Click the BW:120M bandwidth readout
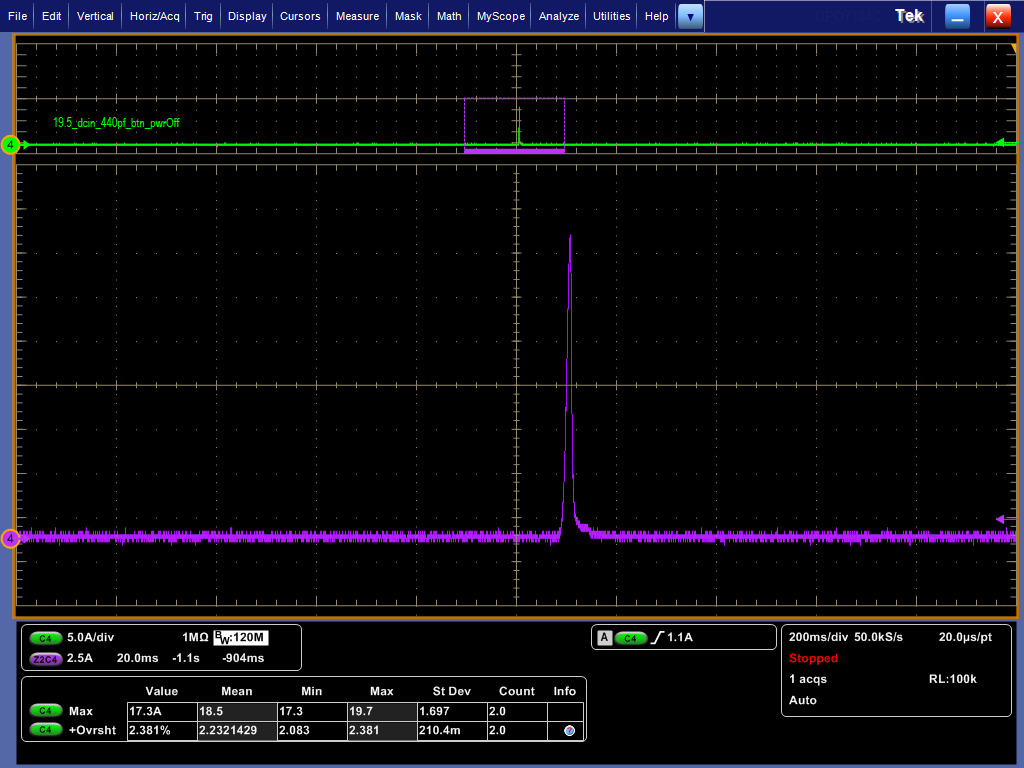The width and height of the screenshot is (1024, 768). [241, 637]
